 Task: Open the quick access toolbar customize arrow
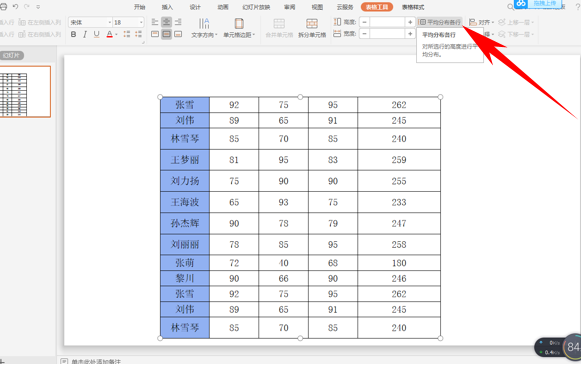point(38,7)
